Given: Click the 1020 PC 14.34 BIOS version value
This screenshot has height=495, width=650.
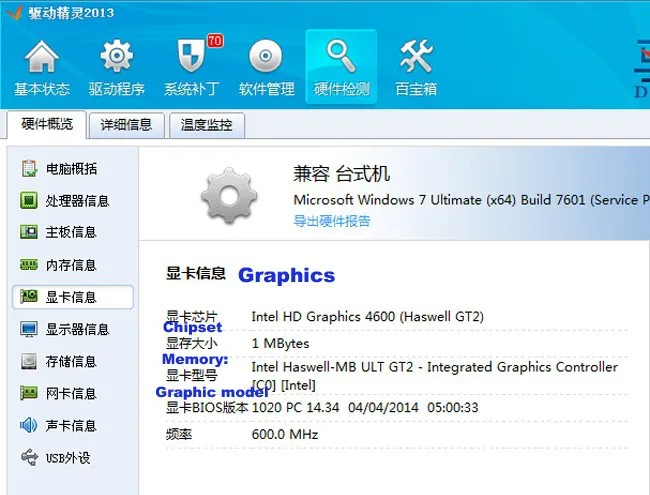Looking at the screenshot, I should point(365,407).
